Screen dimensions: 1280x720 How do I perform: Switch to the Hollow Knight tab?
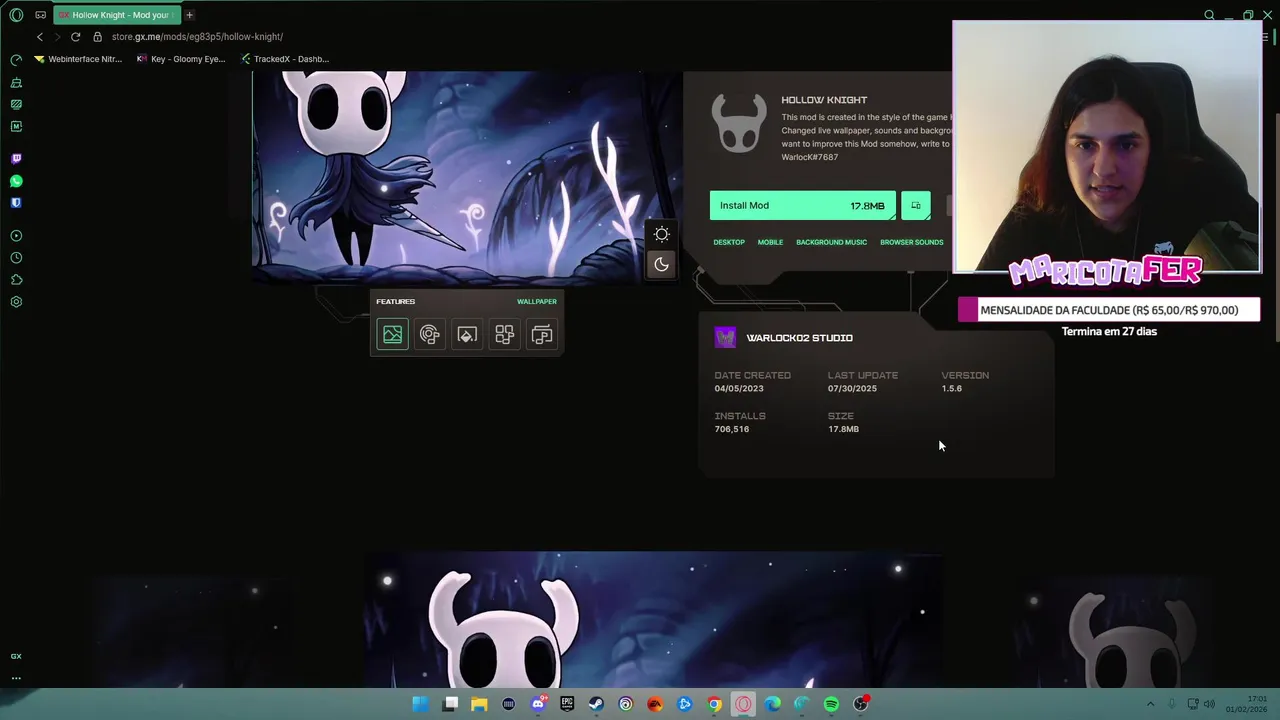117,15
